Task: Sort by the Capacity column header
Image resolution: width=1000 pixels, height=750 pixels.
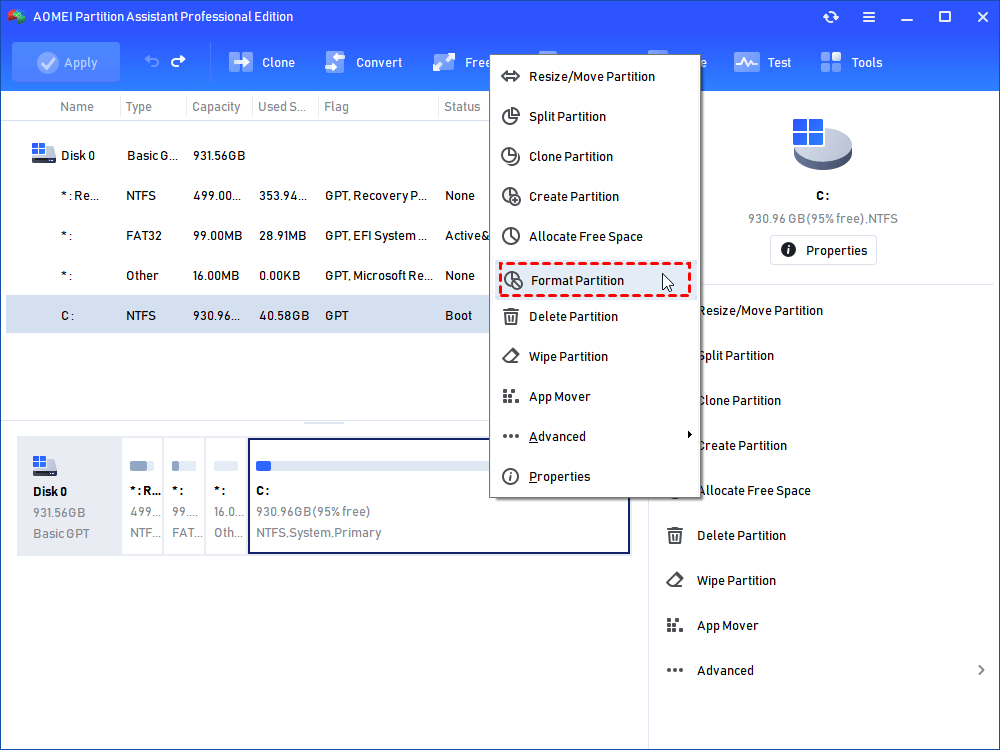Action: point(216,107)
